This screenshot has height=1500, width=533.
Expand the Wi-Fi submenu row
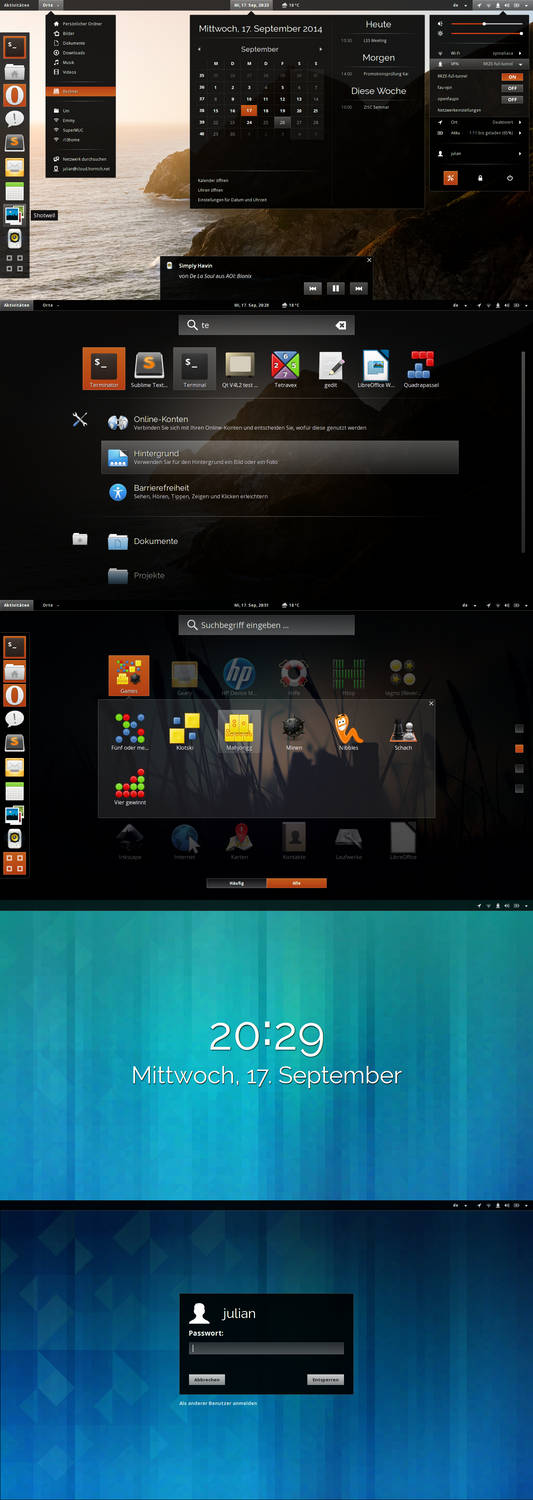(480, 51)
